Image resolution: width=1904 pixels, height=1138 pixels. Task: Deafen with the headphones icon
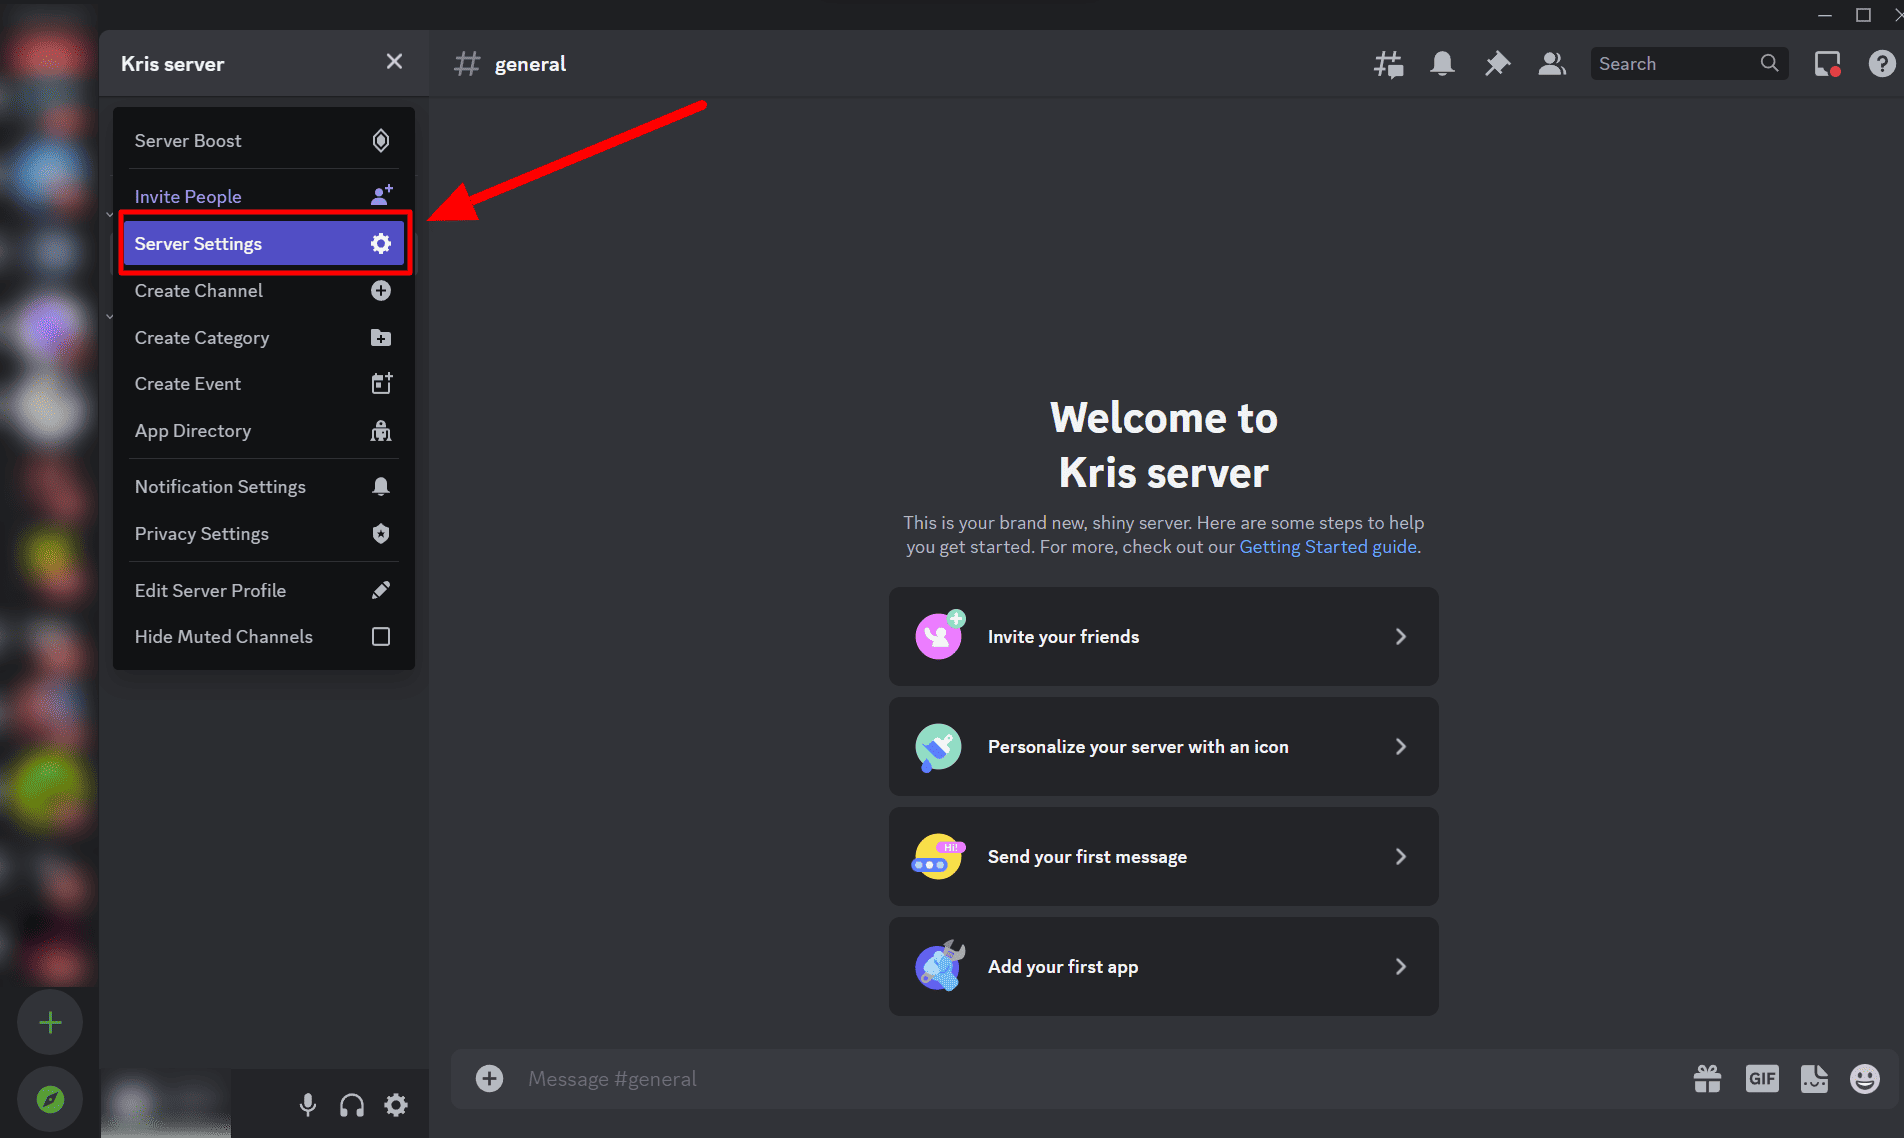[x=352, y=1105]
